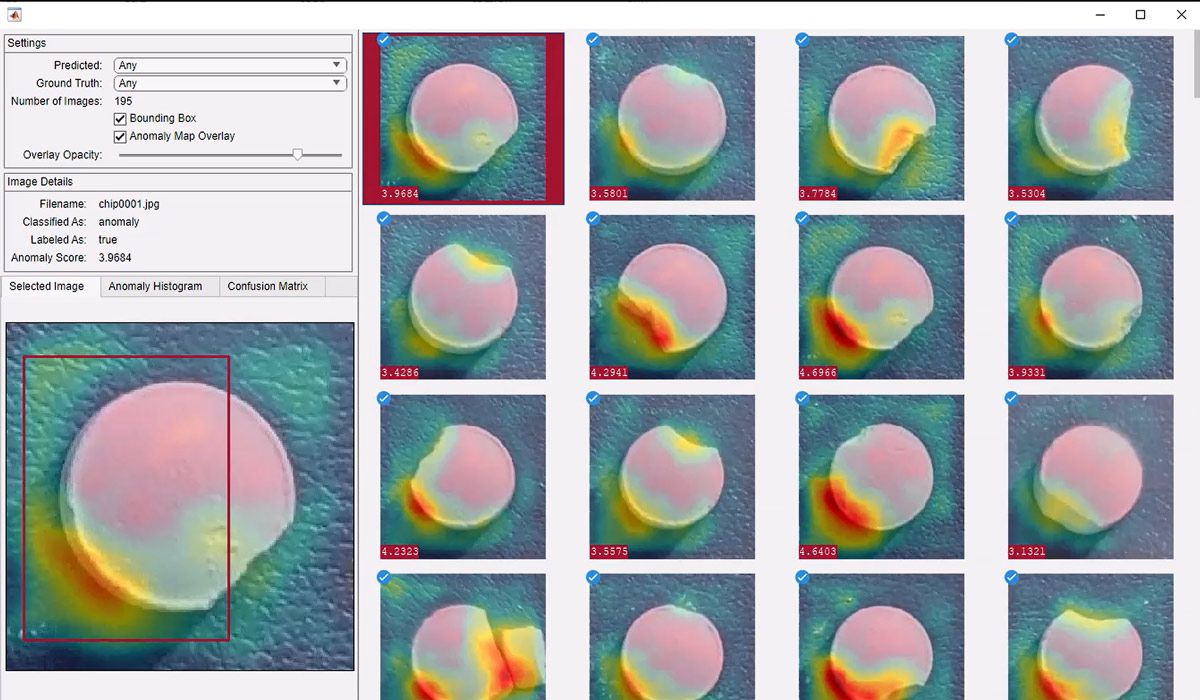Click checkmark icon on thumbnail scored 3.1321
The width and height of the screenshot is (1200, 700).
click(1010, 397)
